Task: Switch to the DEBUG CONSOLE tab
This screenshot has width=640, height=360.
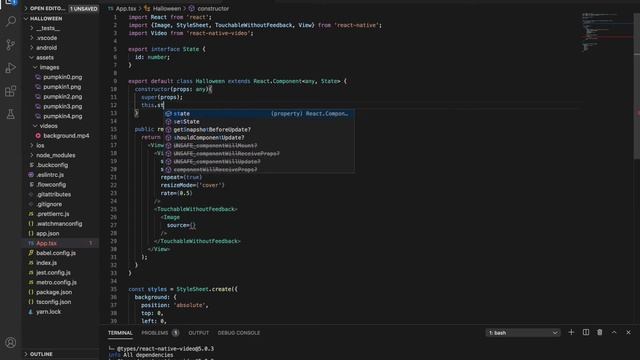Action: click(239, 333)
